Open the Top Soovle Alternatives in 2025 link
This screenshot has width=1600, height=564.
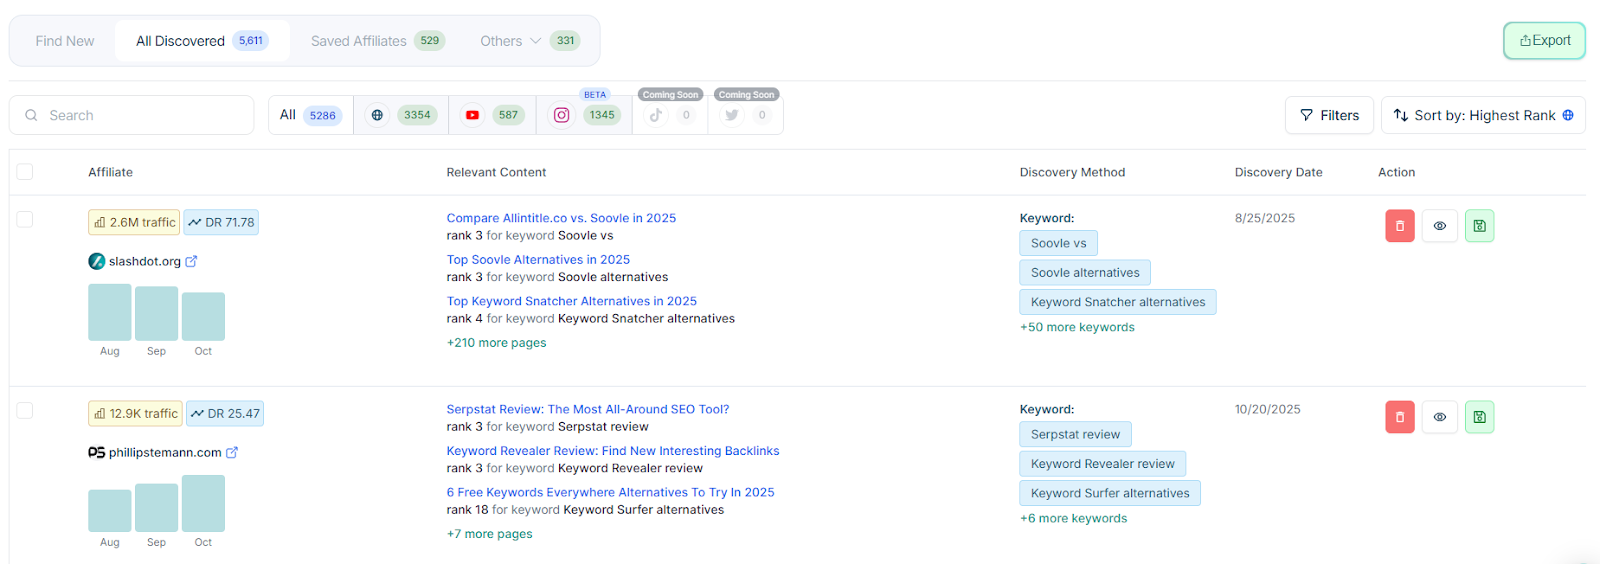click(x=538, y=260)
